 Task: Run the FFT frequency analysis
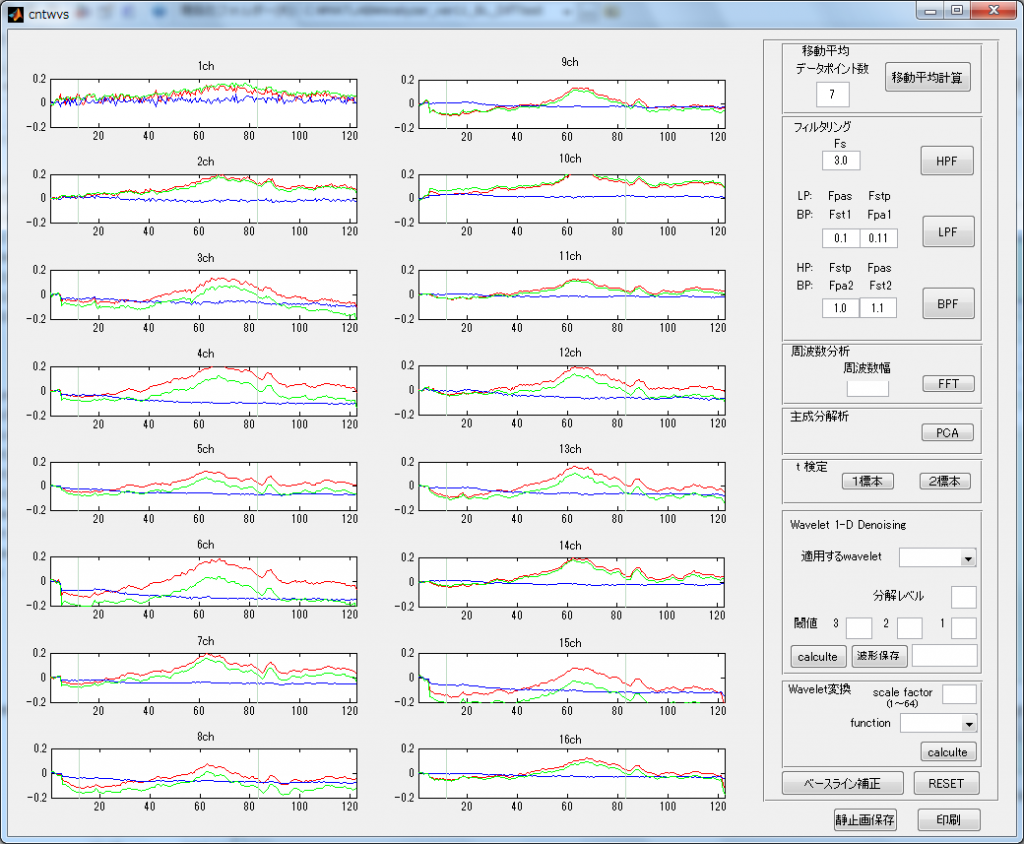(947, 383)
